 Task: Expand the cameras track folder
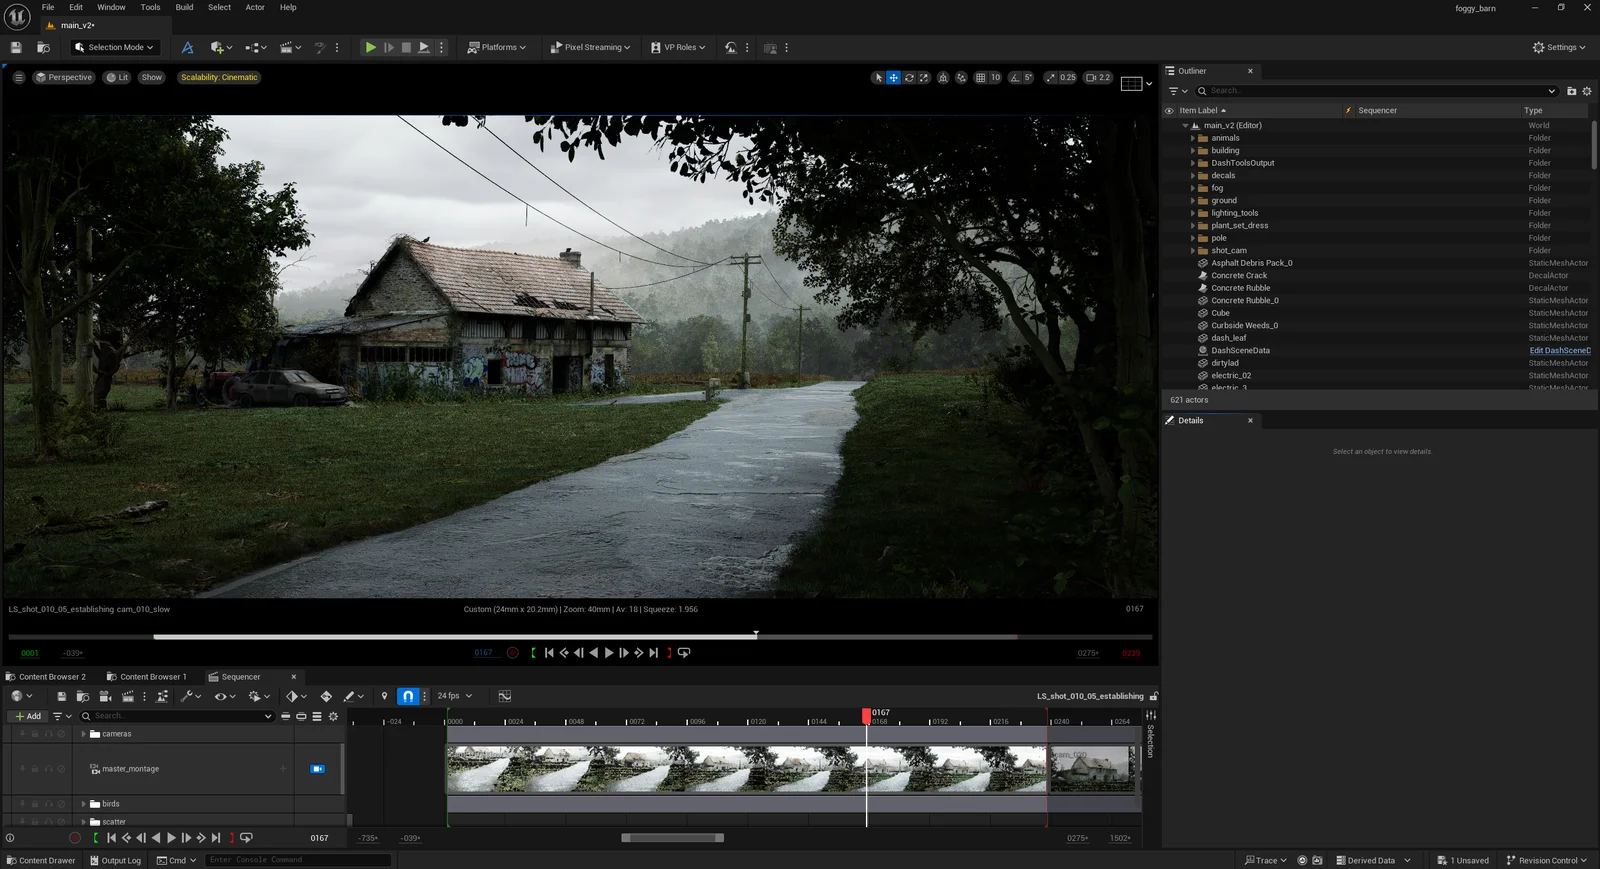pyautogui.click(x=84, y=734)
